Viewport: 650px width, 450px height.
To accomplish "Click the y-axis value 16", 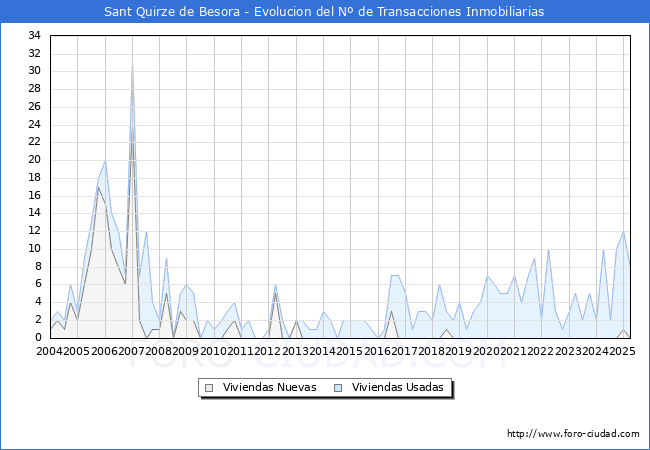I will click(34, 195).
